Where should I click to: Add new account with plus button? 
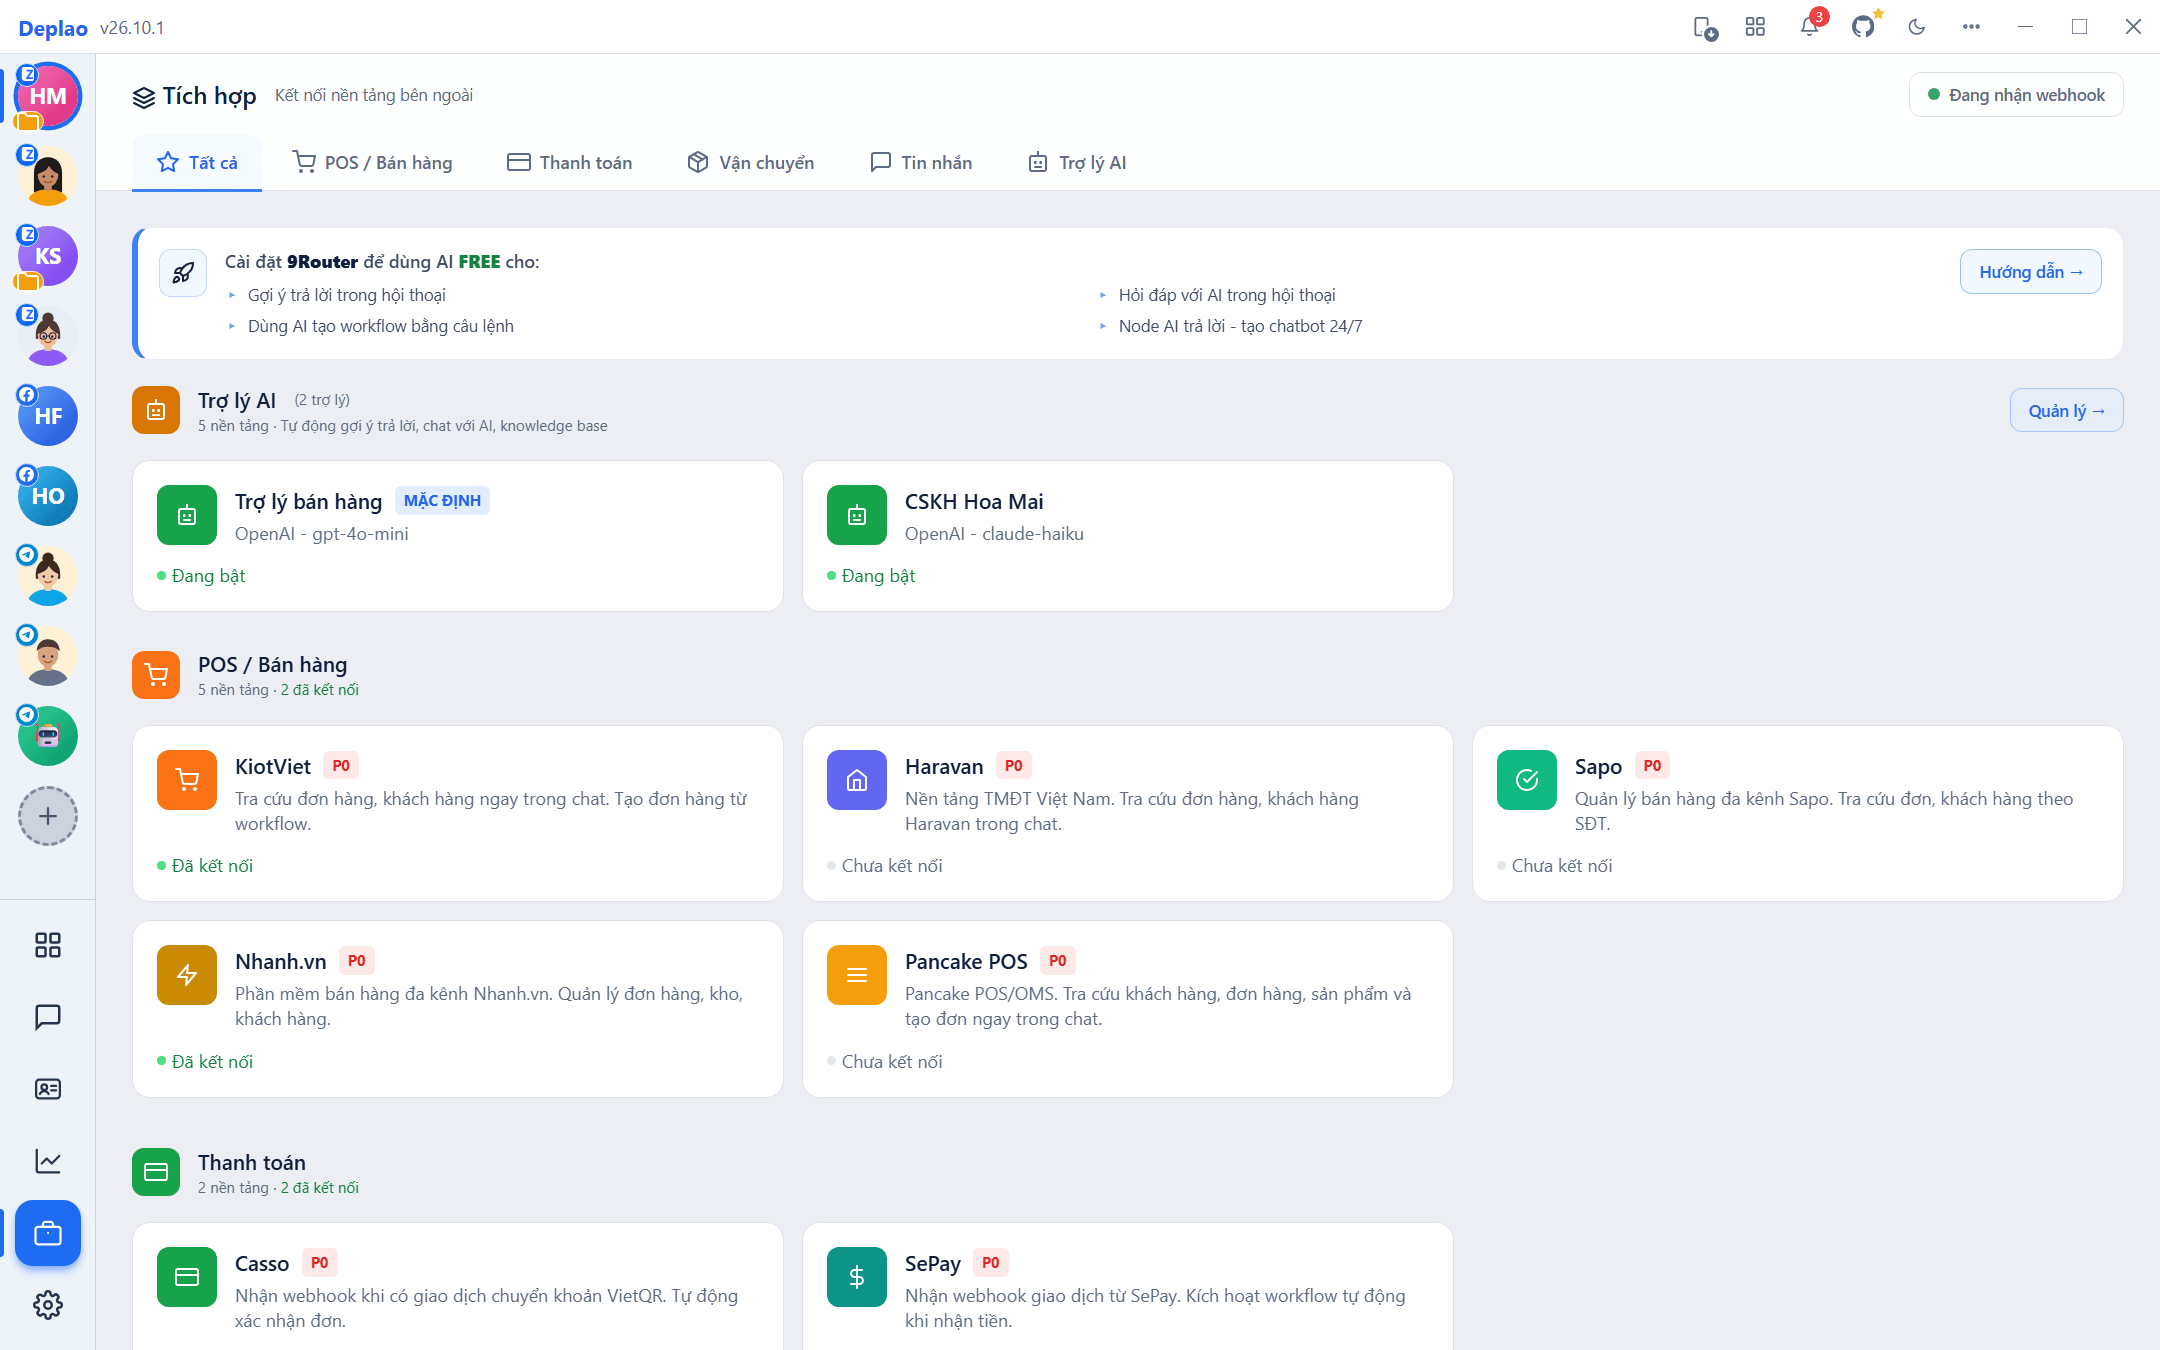click(48, 816)
